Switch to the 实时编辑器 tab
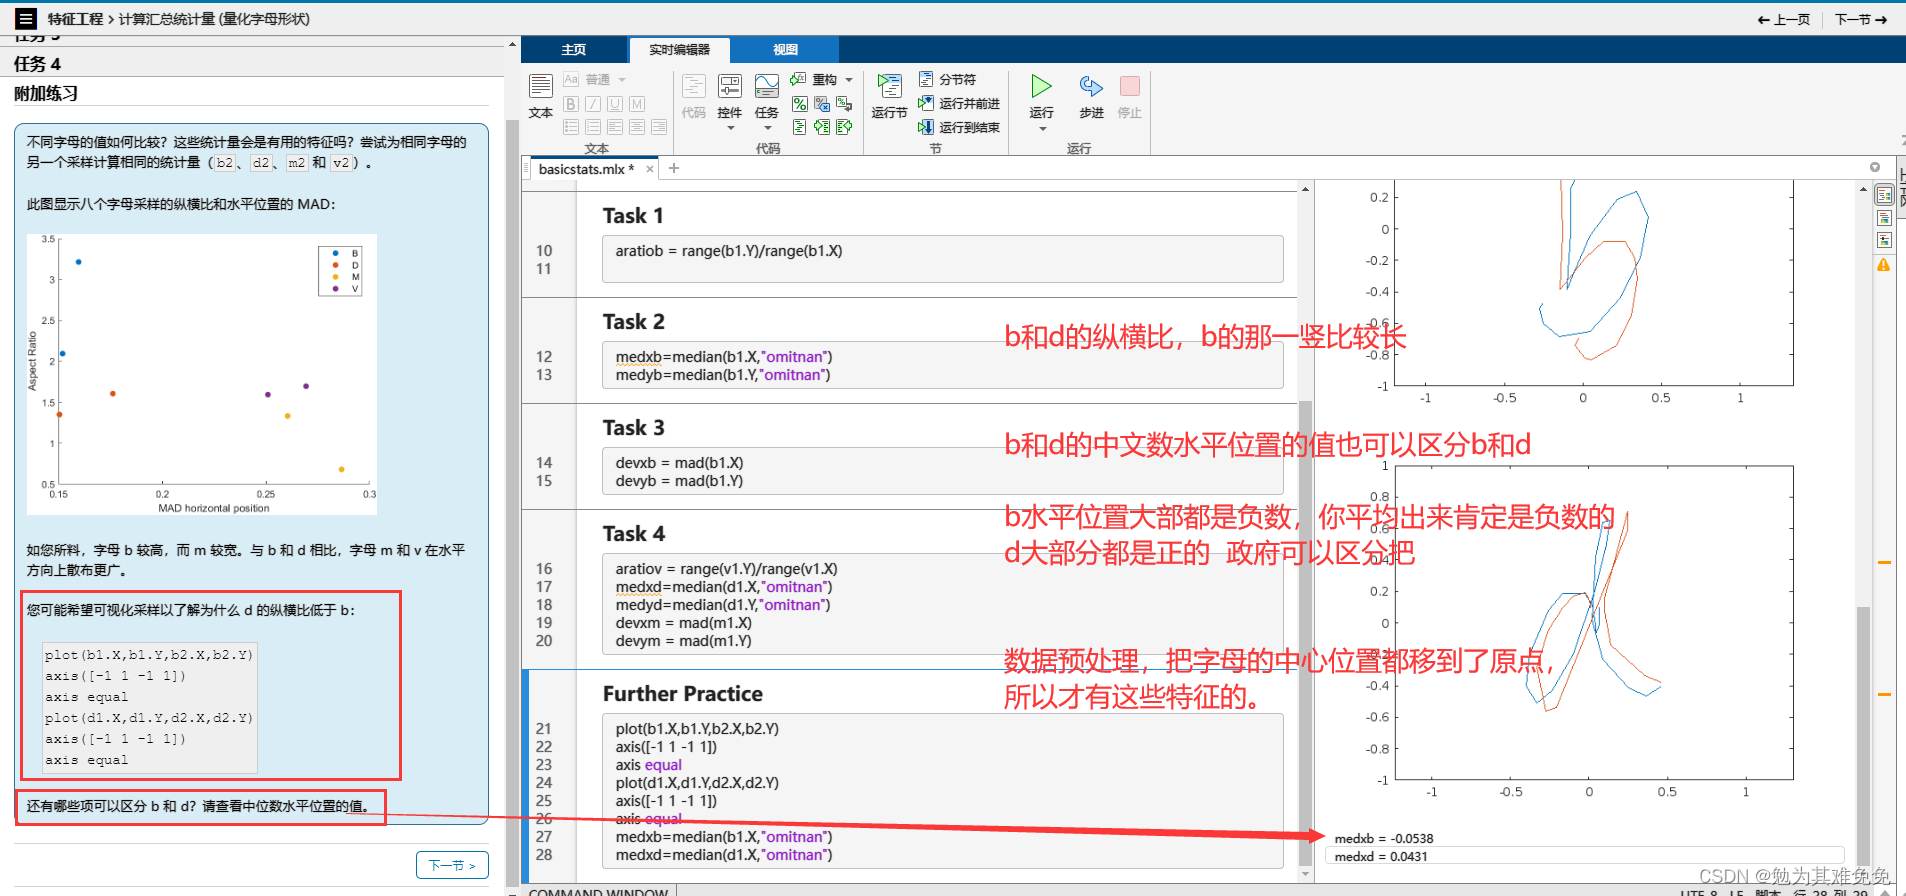 pyautogui.click(x=679, y=49)
